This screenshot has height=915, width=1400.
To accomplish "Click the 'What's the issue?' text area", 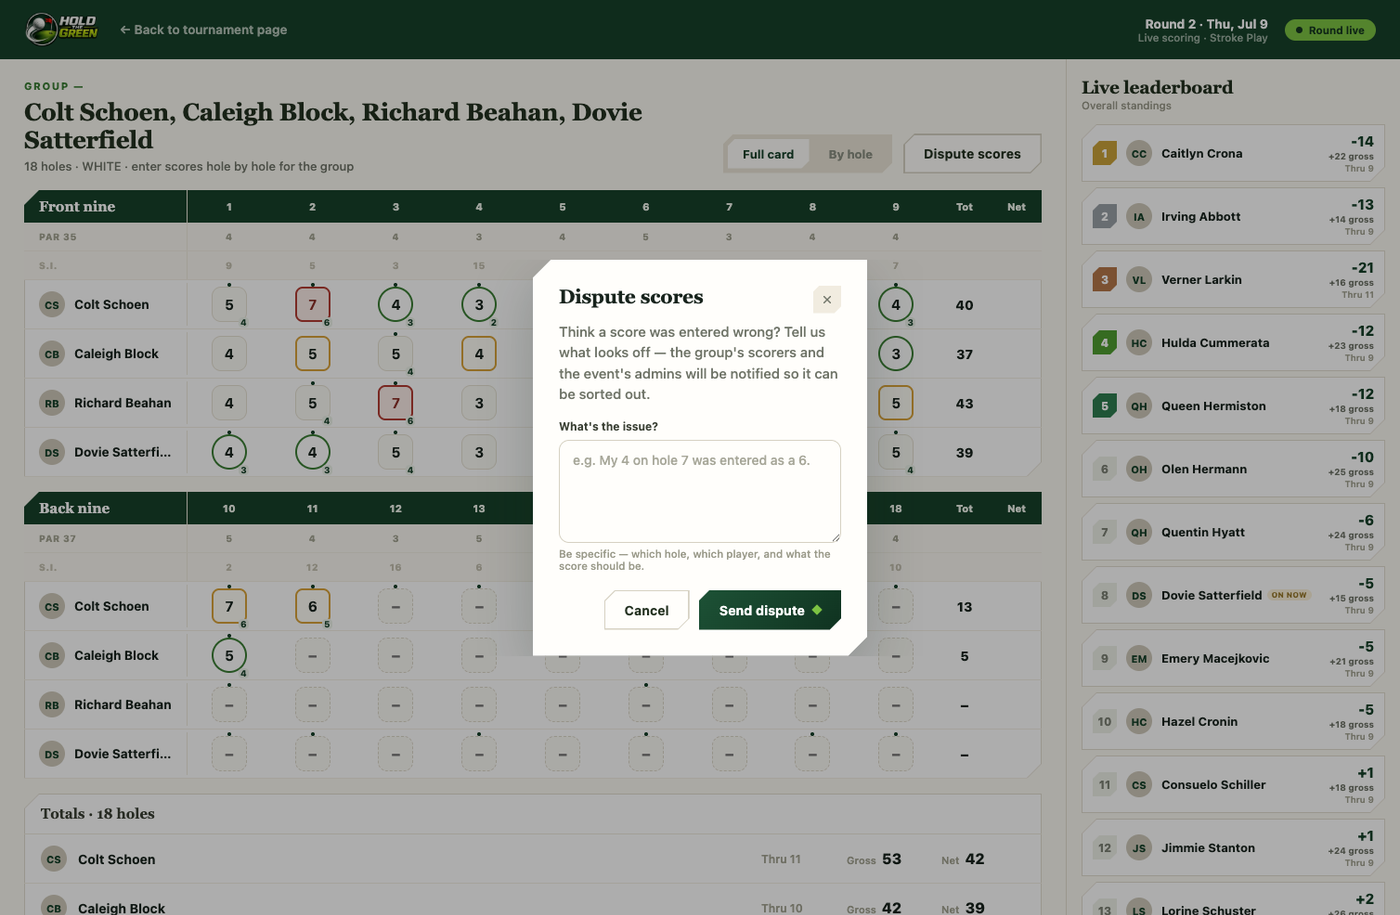I will (700, 491).
